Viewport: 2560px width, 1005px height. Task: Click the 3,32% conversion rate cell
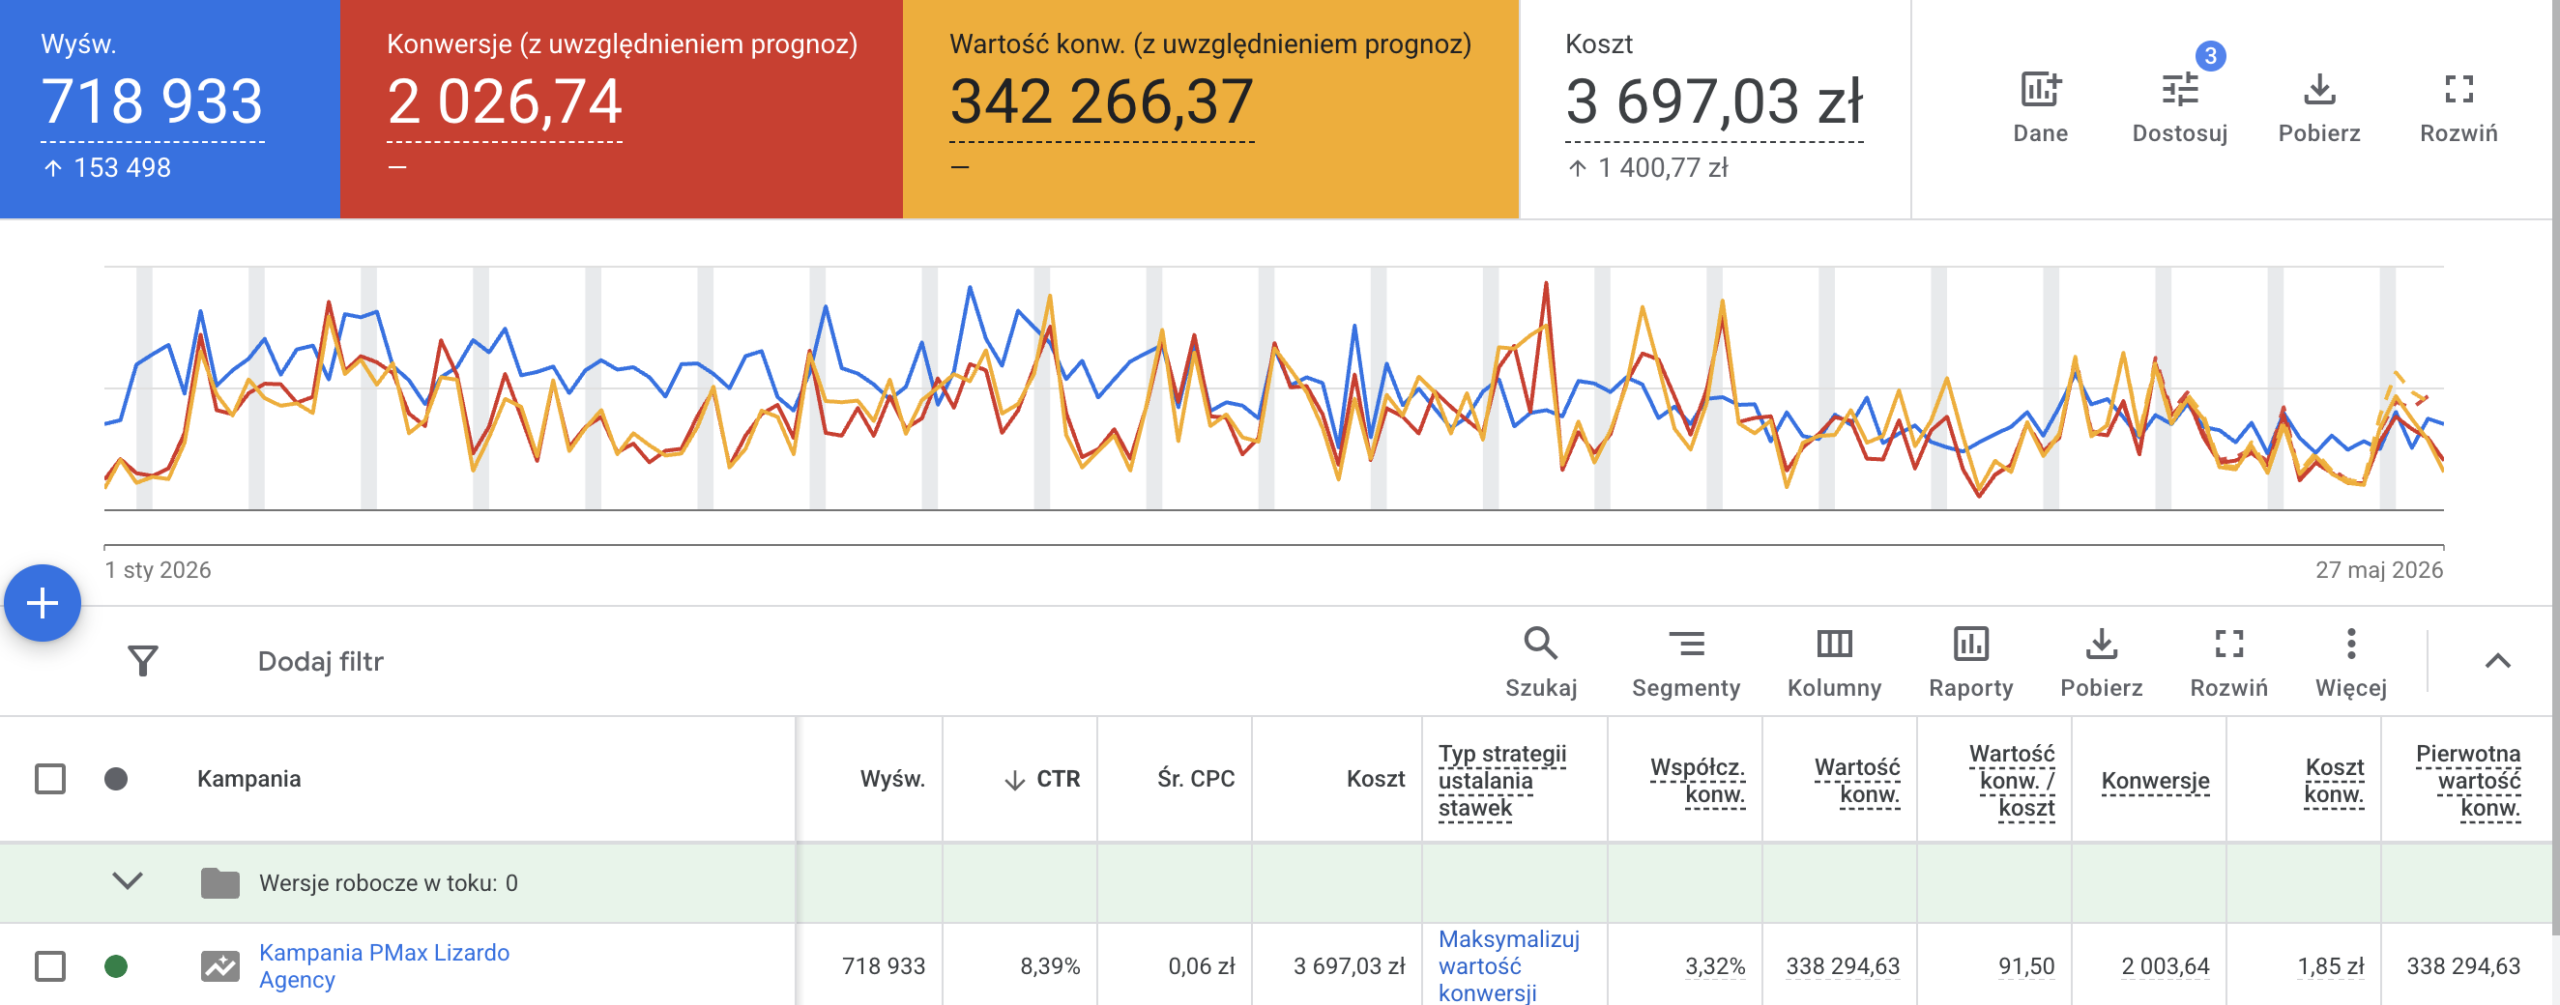coord(1715,966)
